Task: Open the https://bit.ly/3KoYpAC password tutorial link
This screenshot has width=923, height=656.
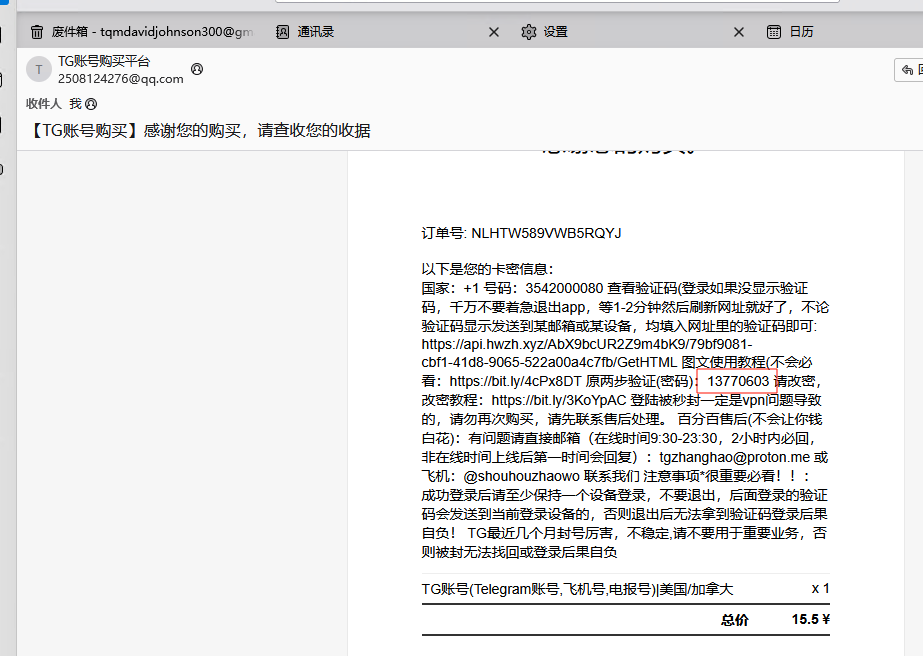Action: tap(559, 400)
